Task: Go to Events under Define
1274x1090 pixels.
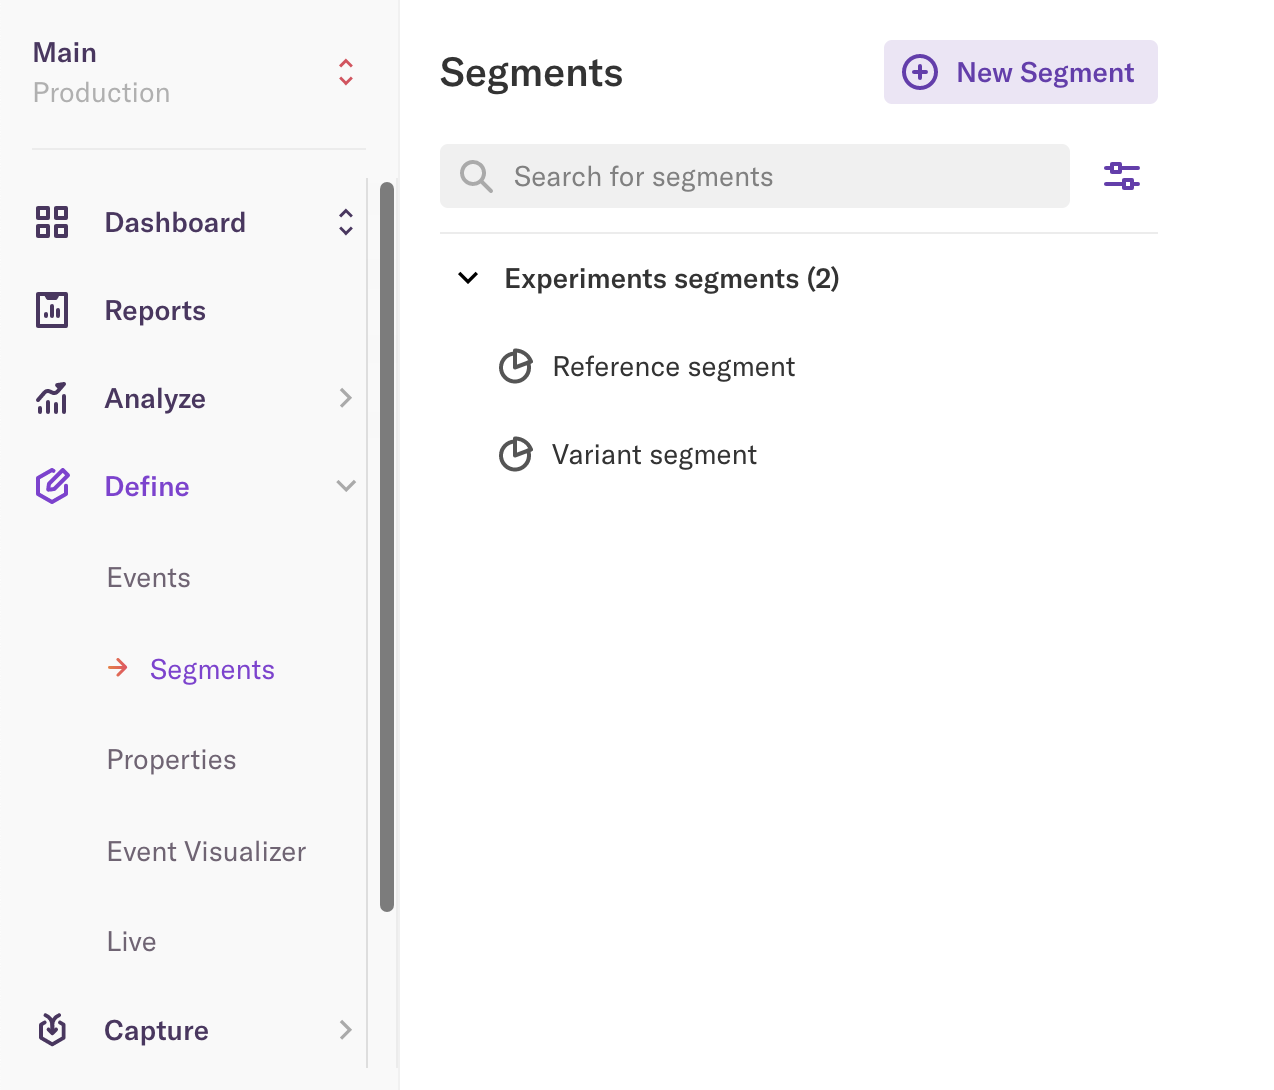Action: point(148,578)
